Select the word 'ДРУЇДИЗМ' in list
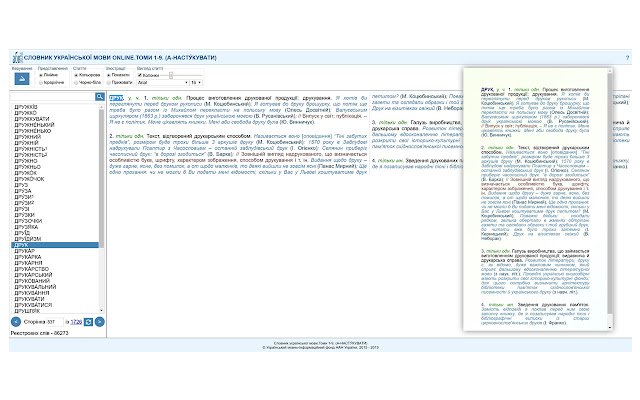The height and width of the screenshot is (400, 640). point(27,239)
